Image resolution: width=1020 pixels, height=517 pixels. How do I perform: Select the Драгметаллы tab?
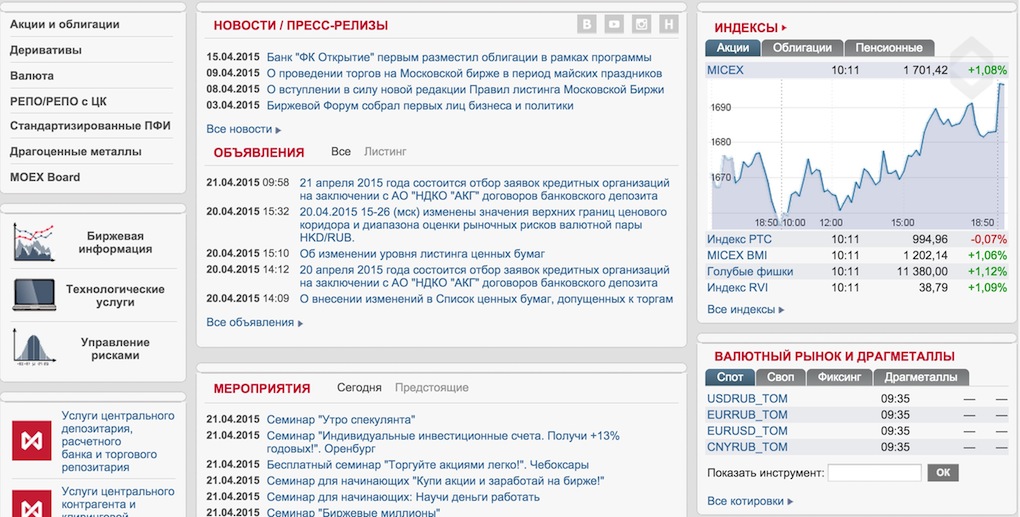pyautogui.click(x=920, y=377)
